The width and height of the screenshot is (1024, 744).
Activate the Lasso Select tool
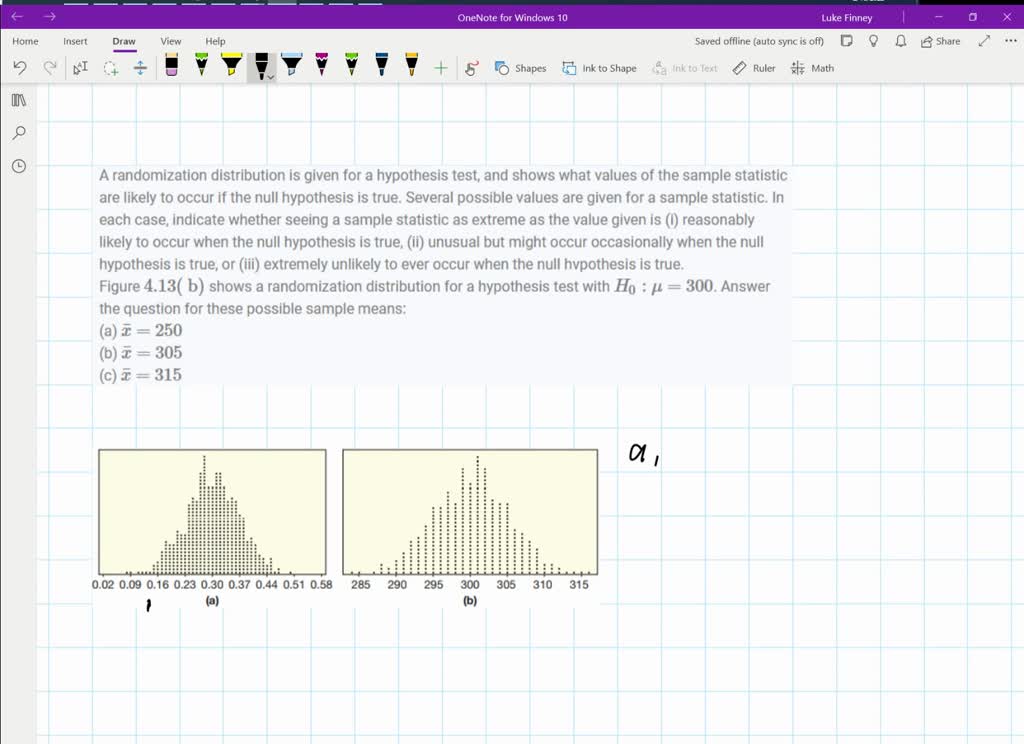[x=111, y=67]
